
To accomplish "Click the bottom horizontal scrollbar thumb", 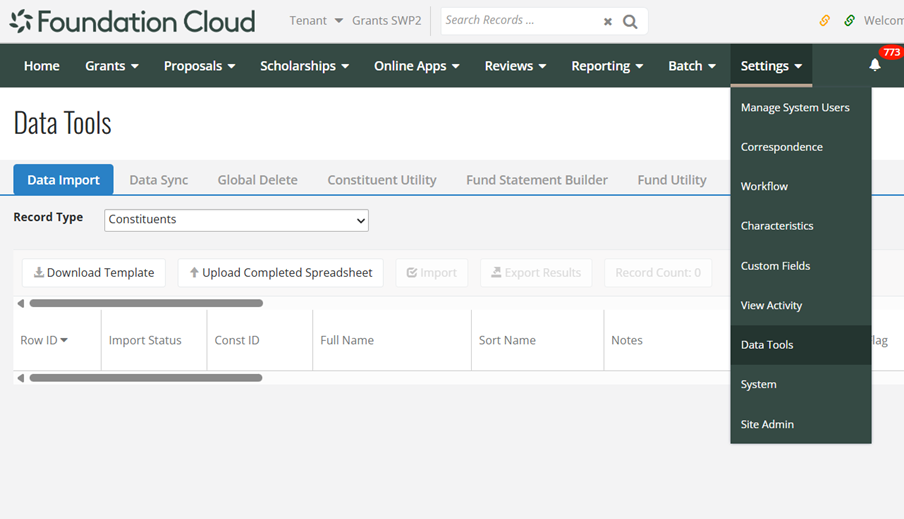I will [146, 378].
